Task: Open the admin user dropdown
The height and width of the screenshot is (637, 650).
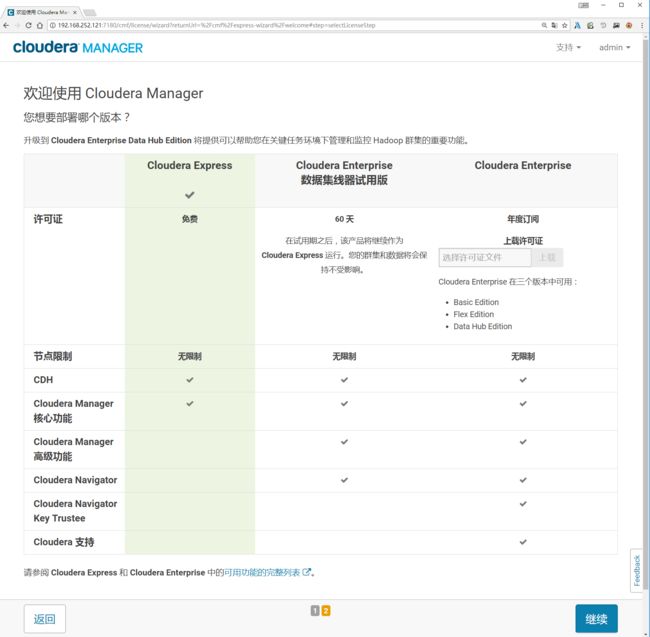Action: click(615, 47)
